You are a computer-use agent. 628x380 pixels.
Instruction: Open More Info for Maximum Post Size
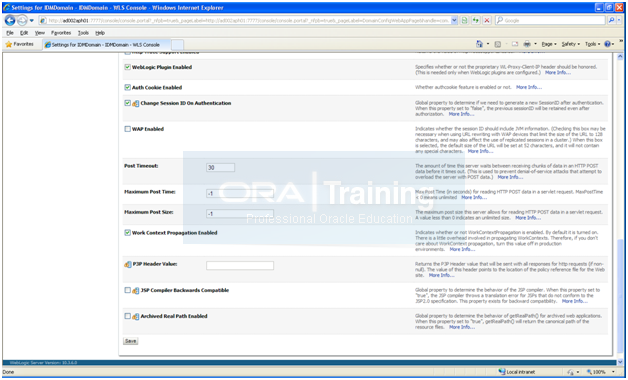(528, 217)
